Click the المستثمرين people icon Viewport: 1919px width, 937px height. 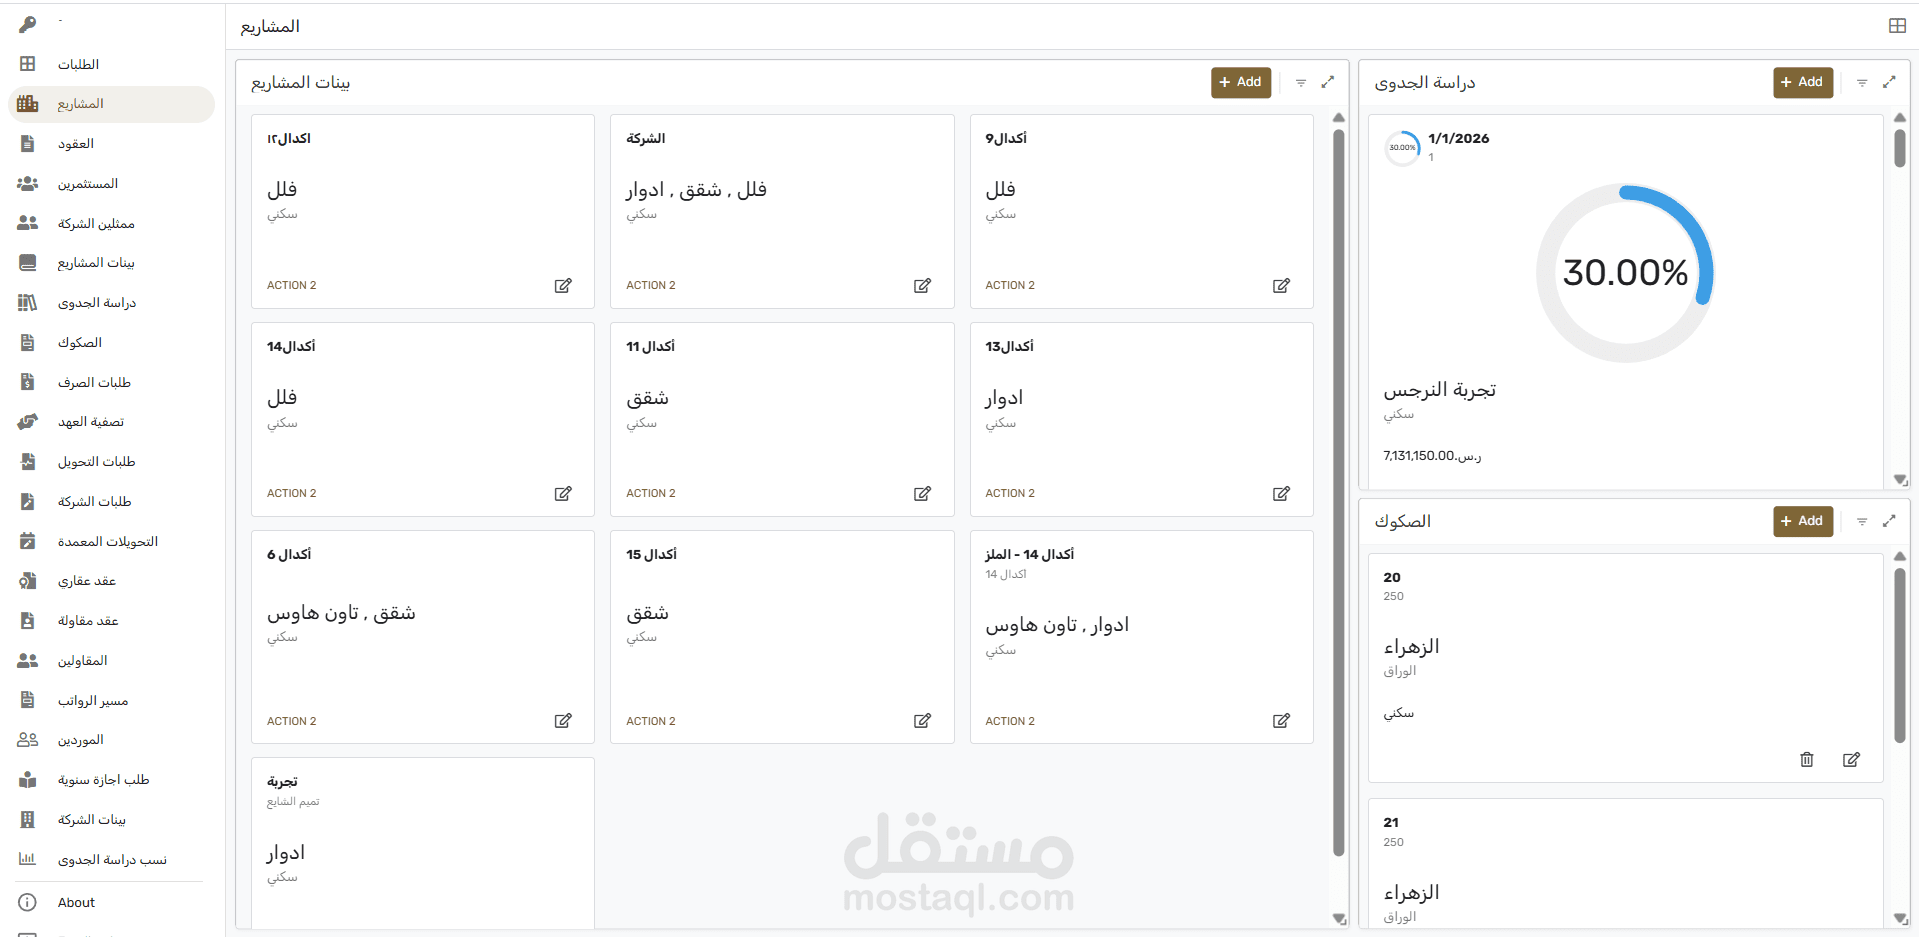(x=27, y=184)
